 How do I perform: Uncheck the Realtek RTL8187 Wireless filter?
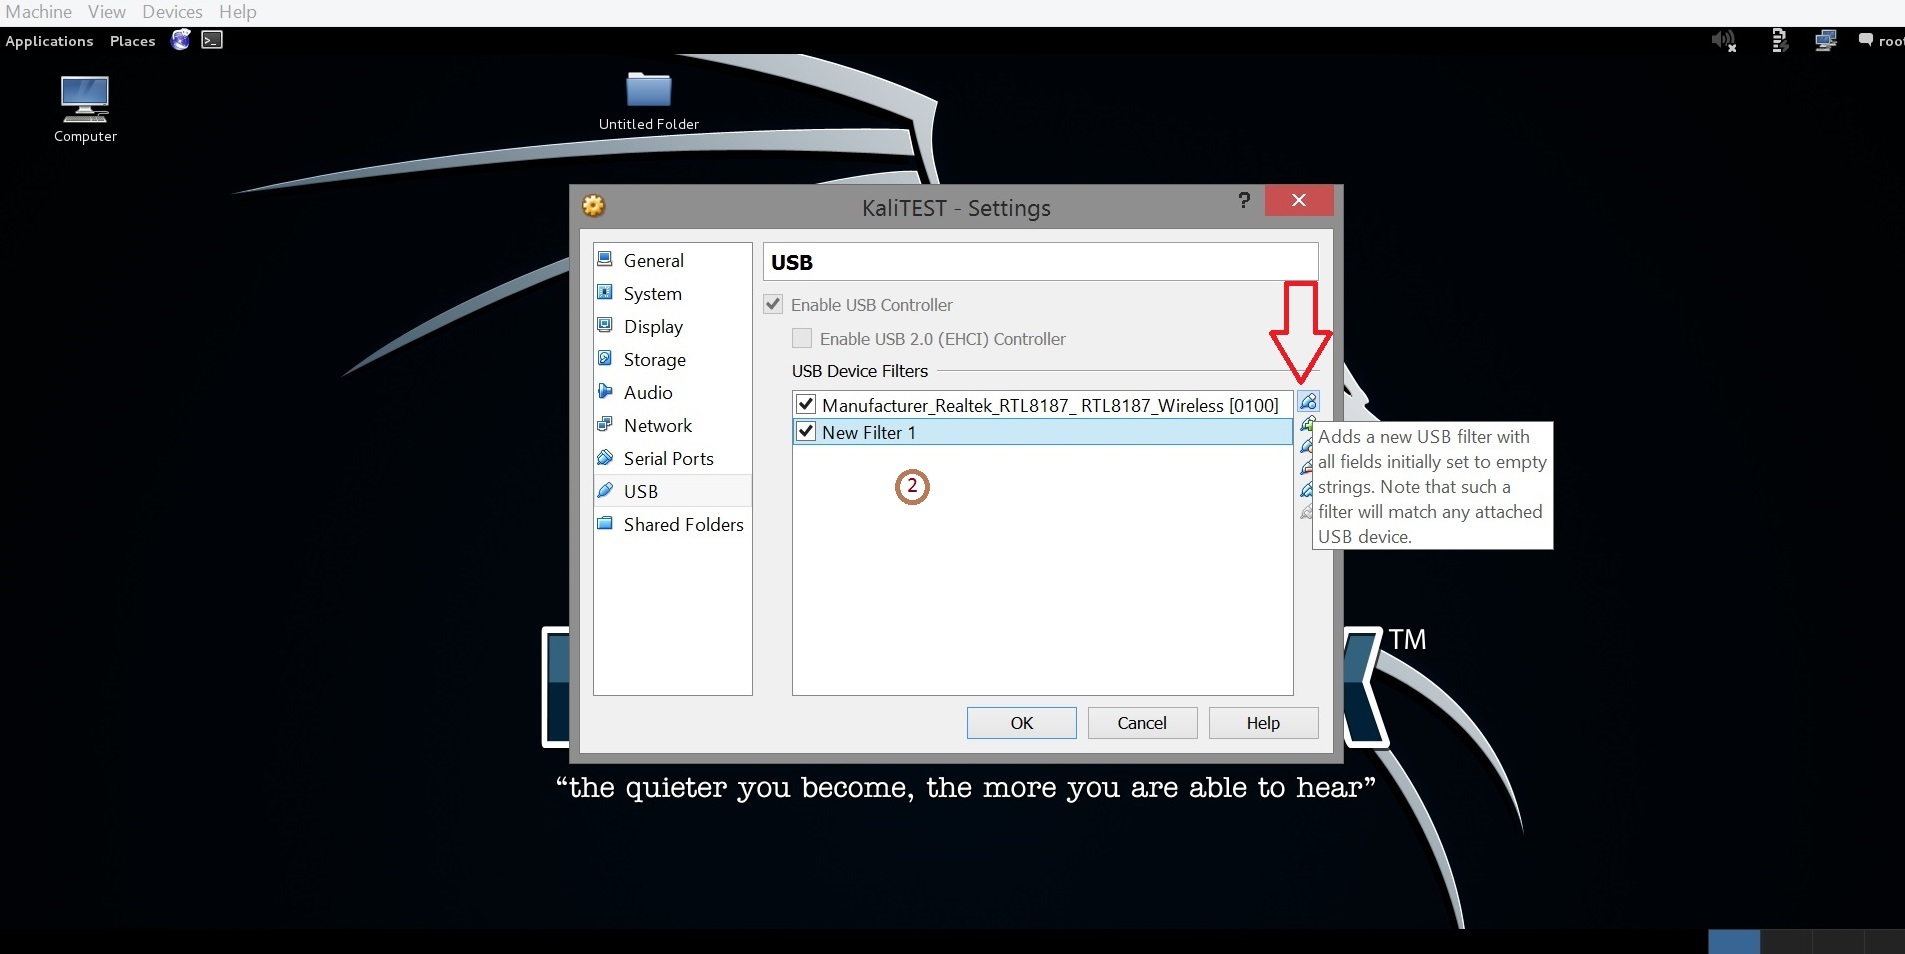806,404
